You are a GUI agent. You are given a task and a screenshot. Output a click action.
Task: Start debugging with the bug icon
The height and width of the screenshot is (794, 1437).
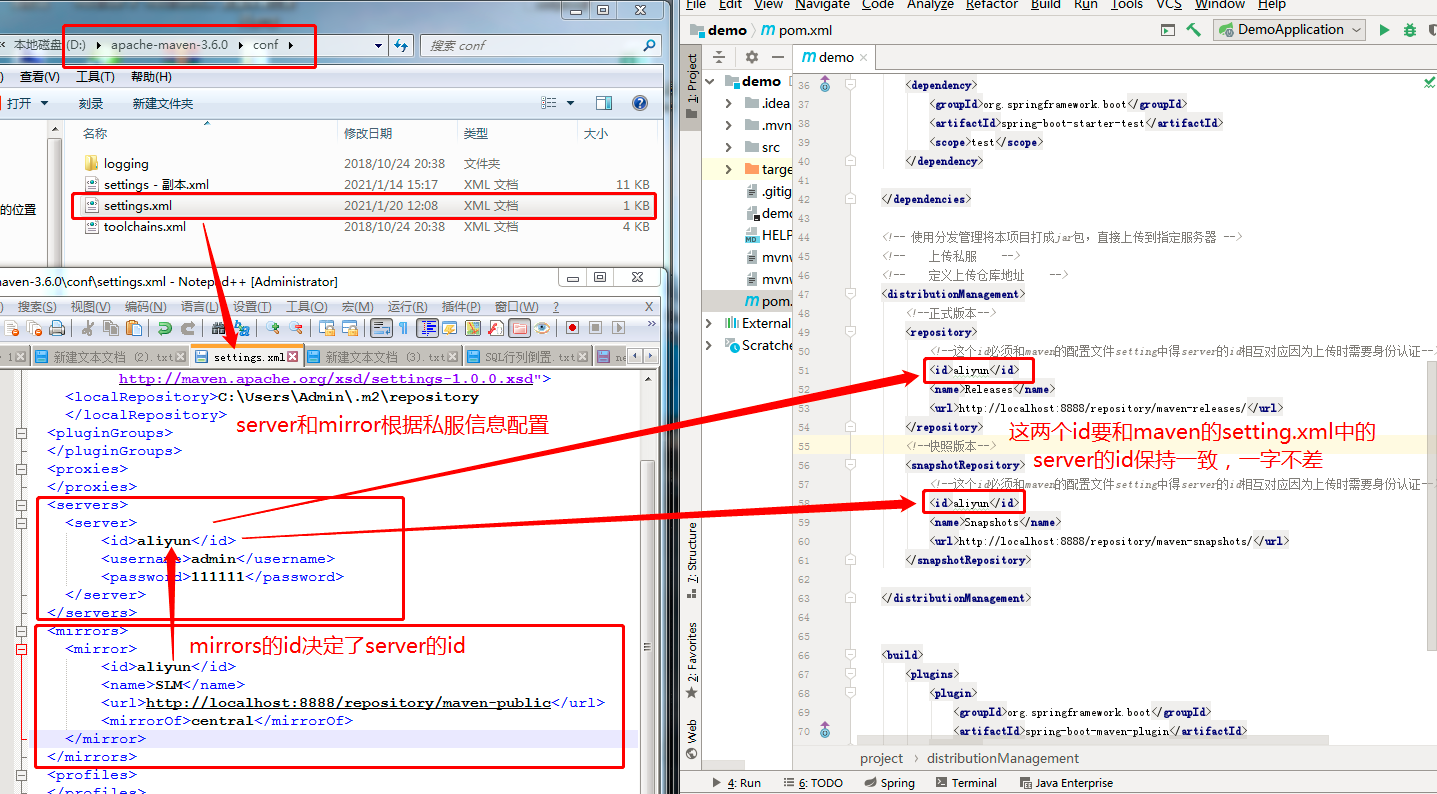click(x=1410, y=29)
